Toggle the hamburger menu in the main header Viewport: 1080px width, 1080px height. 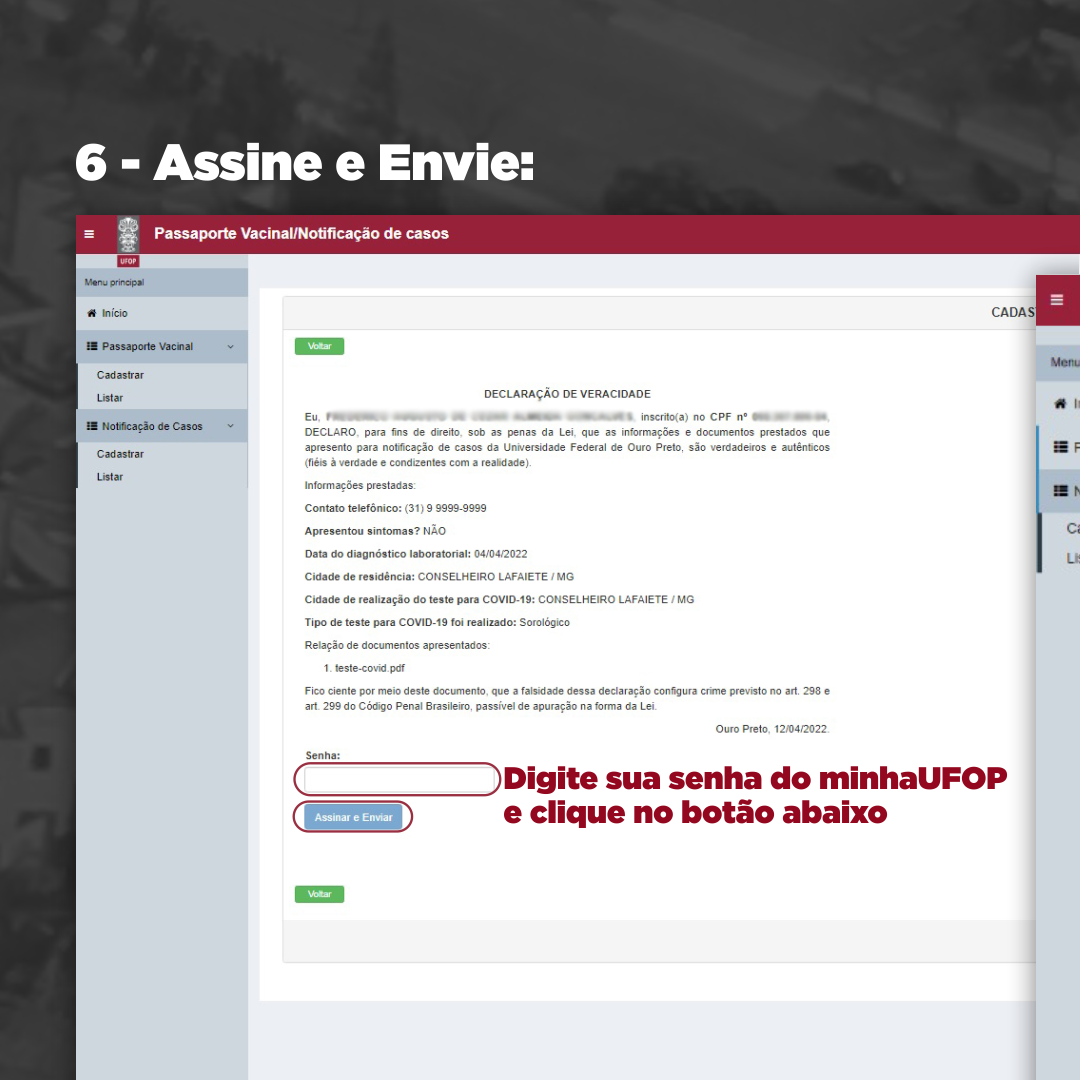point(89,234)
